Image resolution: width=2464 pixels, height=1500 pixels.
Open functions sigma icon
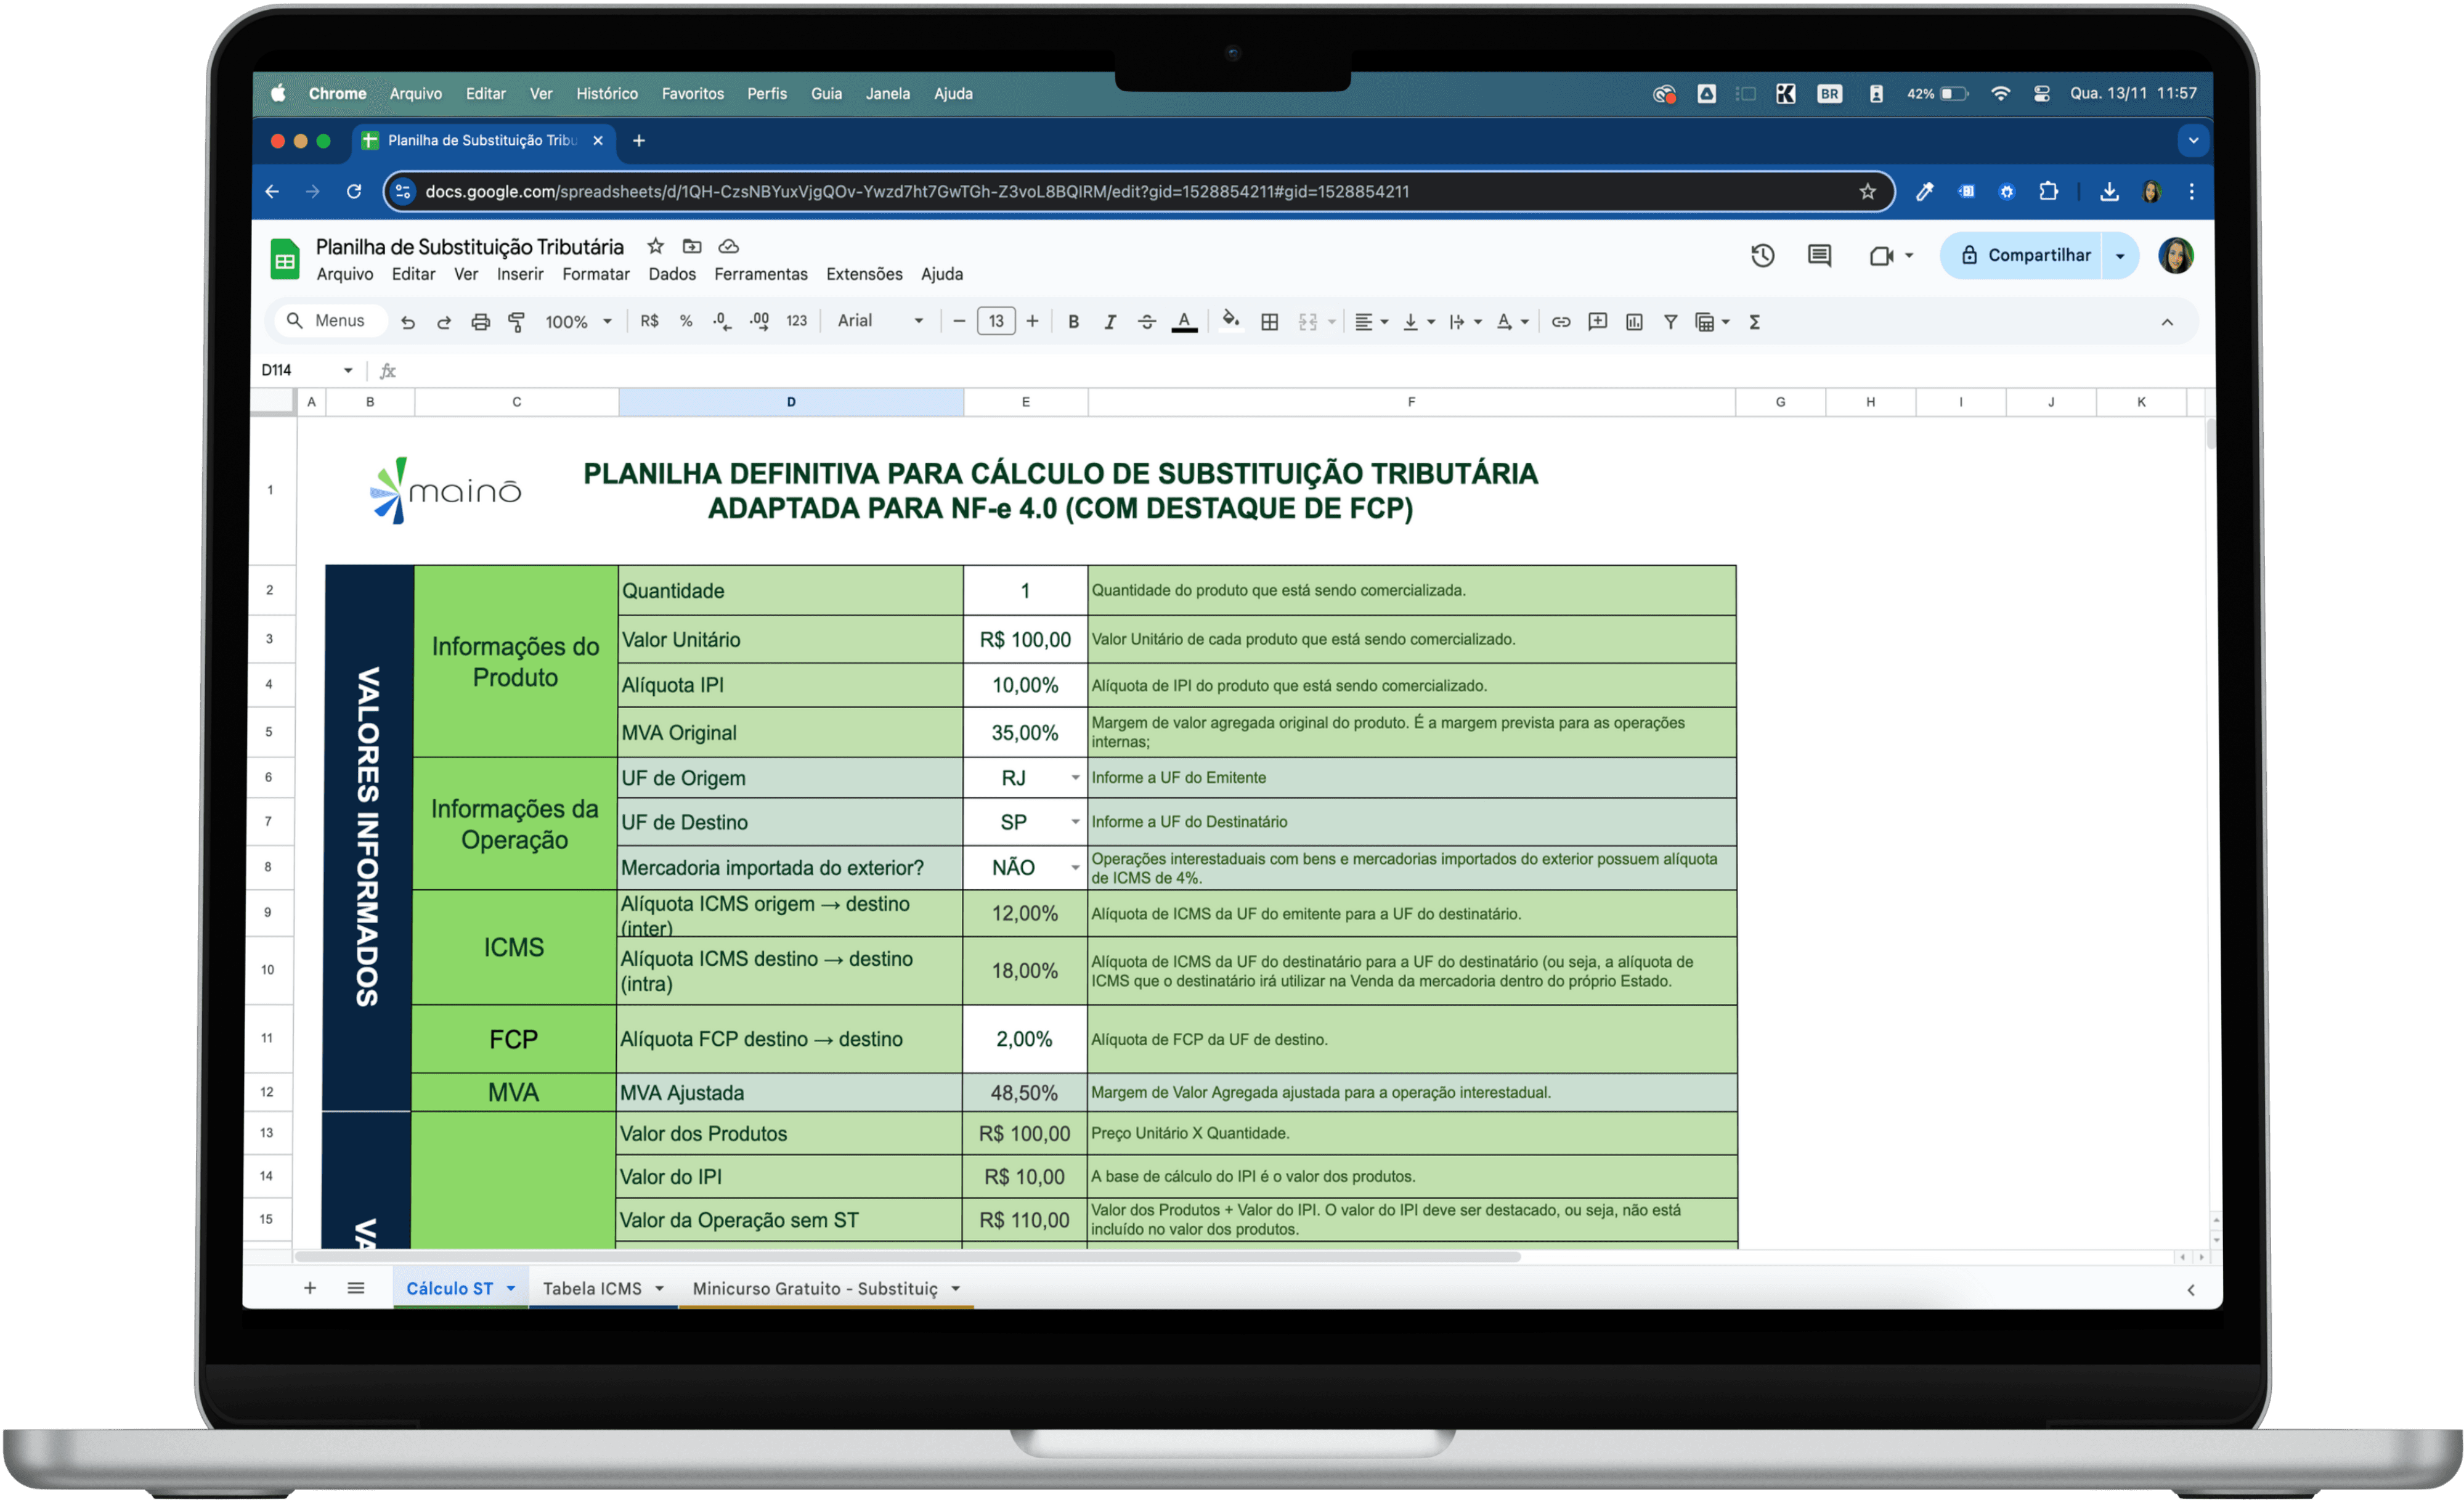(1755, 322)
